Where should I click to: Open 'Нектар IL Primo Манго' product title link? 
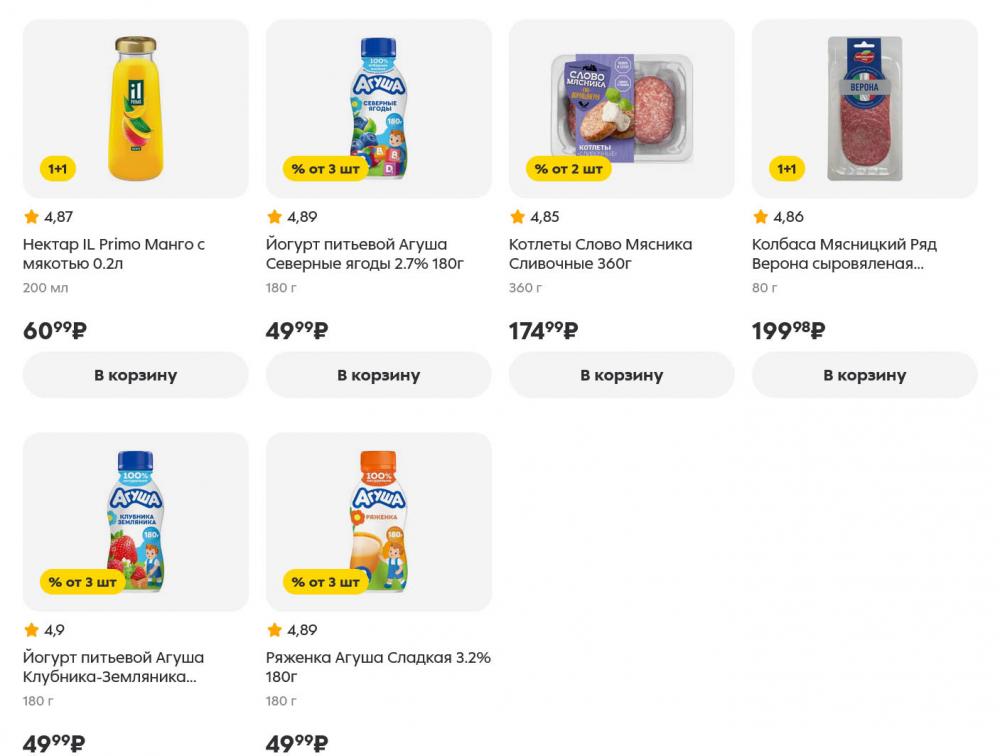(x=113, y=254)
